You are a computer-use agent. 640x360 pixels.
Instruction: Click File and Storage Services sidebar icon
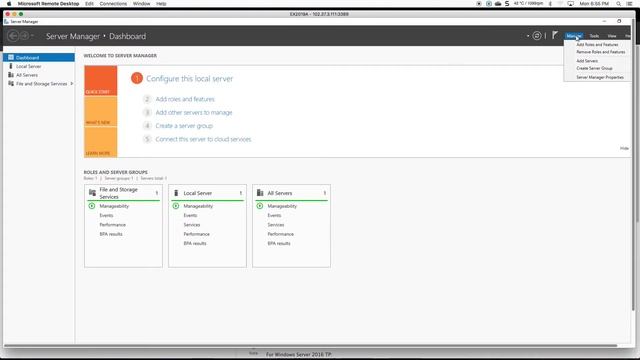pyautogui.click(x=11, y=84)
